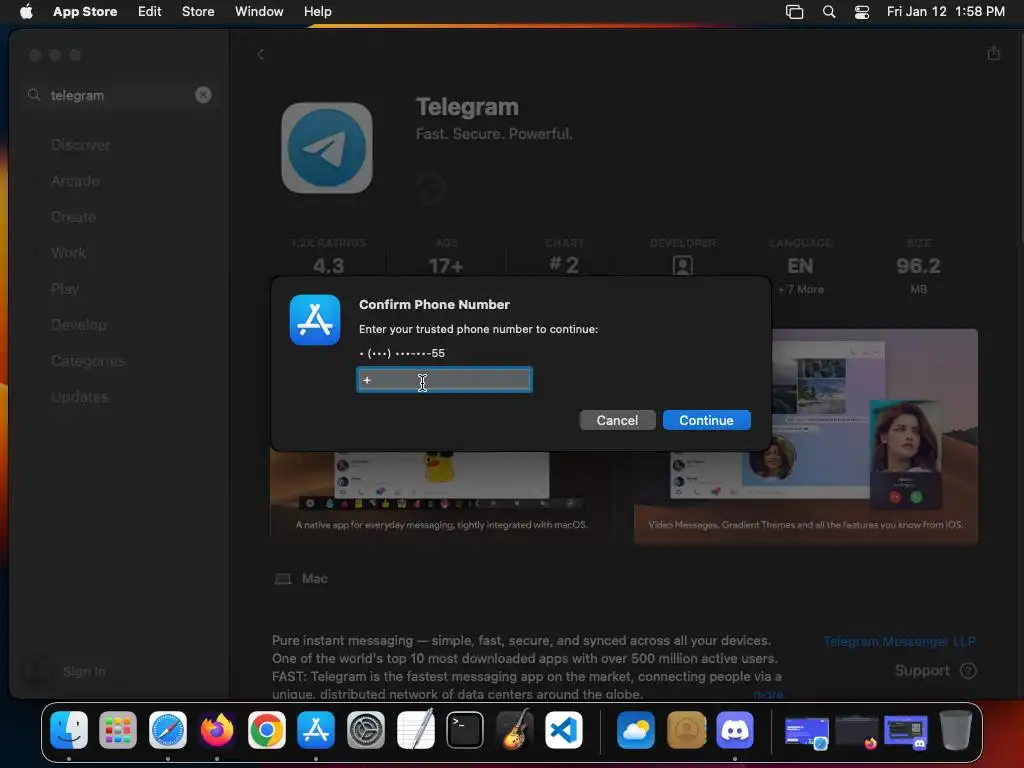The height and width of the screenshot is (768, 1024).
Task: Click the #2 chart ranking
Action: point(564,264)
